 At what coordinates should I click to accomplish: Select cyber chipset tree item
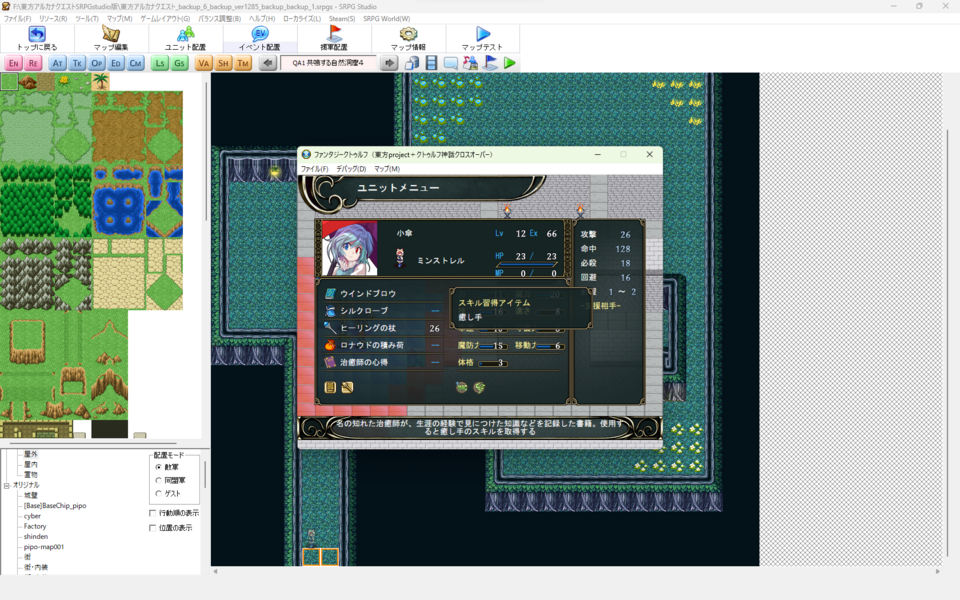tap(32, 516)
